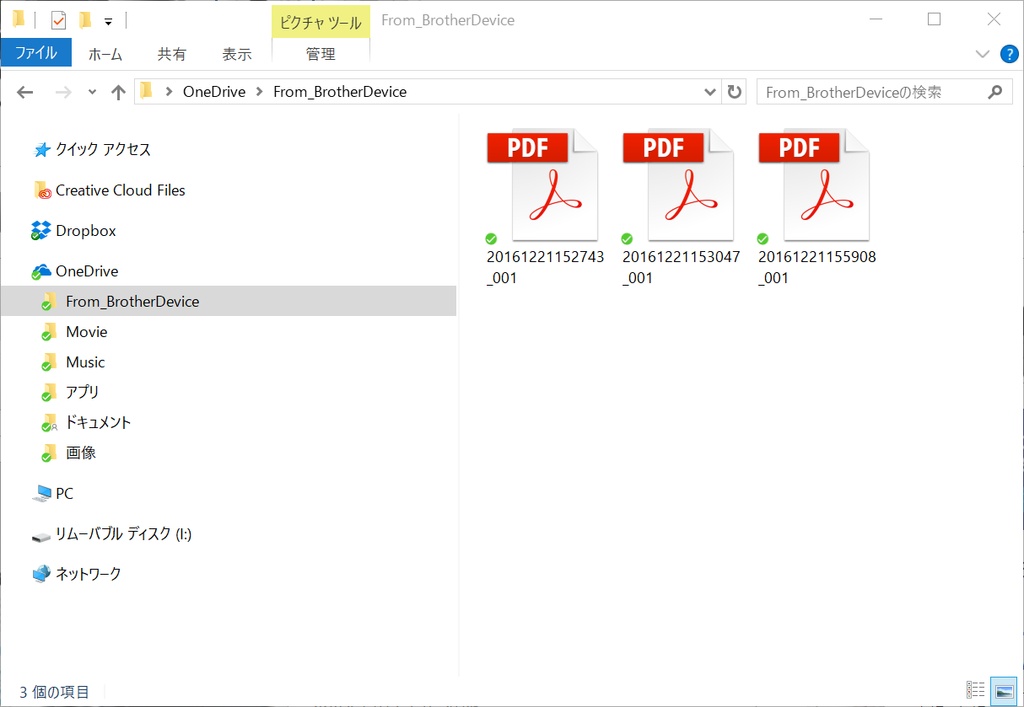The image size is (1024, 707).
Task: Click the Movie folder icon
Action: (x=48, y=332)
